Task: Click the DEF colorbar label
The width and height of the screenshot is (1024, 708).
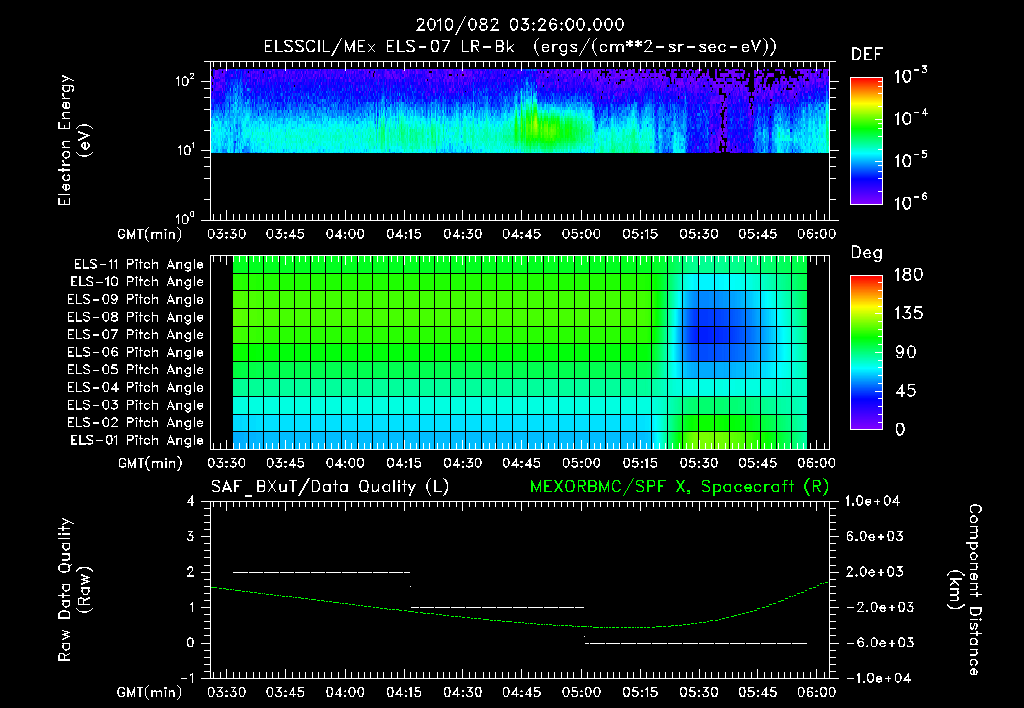Action: [867, 54]
